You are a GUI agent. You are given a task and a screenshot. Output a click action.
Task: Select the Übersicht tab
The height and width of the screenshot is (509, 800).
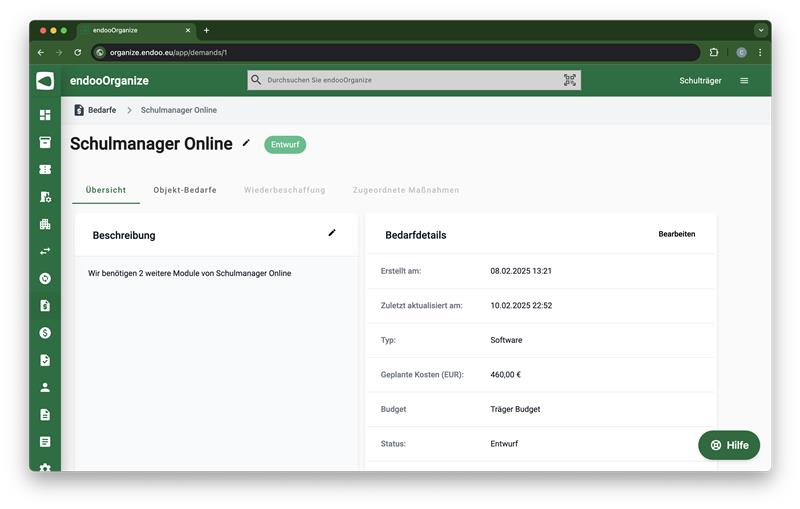tap(106, 190)
